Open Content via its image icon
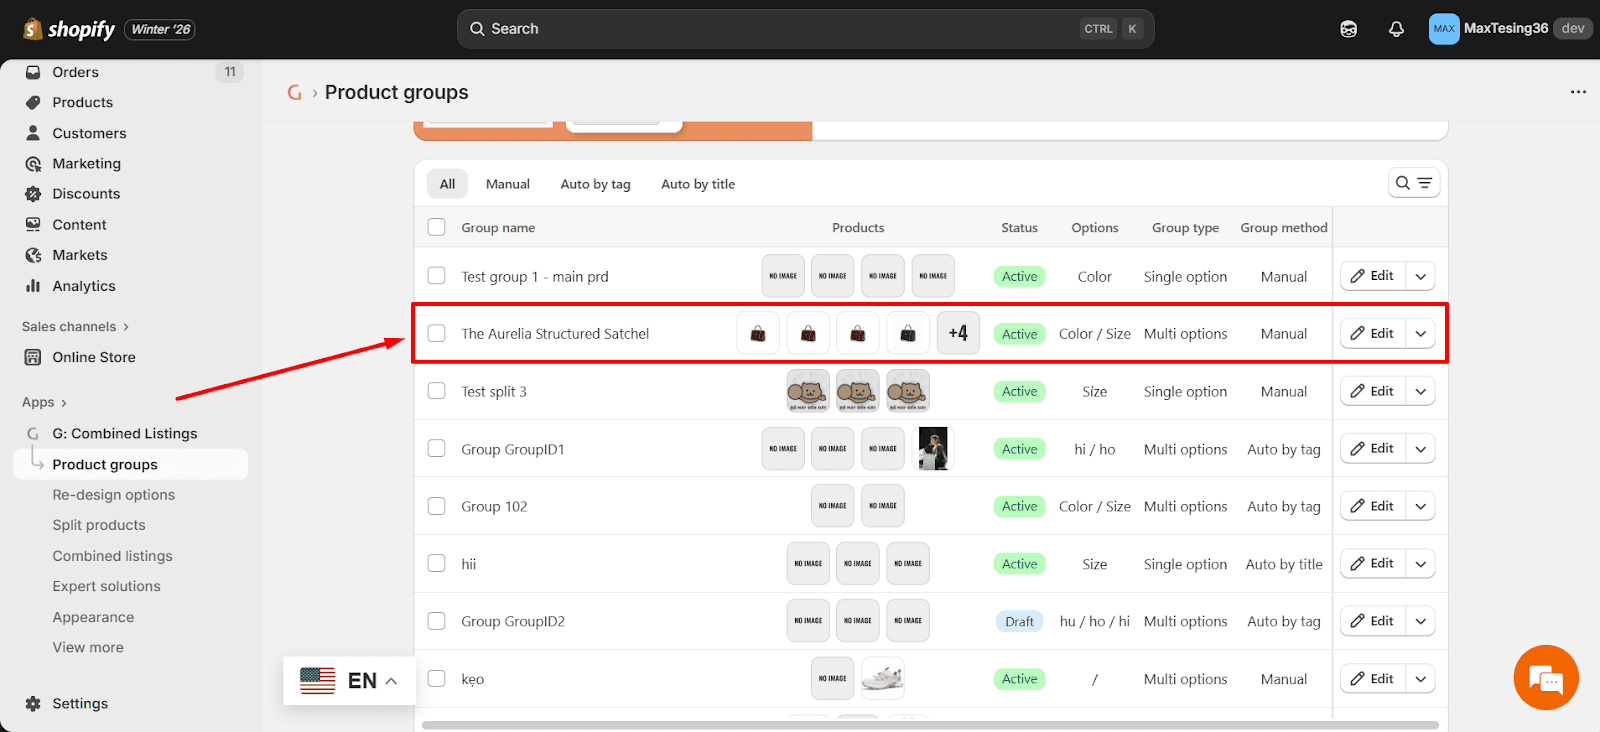The height and width of the screenshot is (732, 1600). (x=33, y=225)
